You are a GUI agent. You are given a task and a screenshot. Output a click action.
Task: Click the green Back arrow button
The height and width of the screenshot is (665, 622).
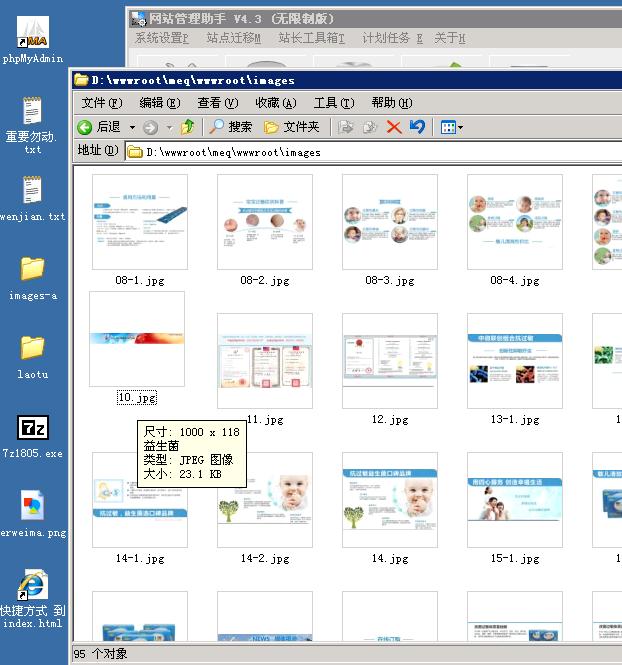(86, 127)
